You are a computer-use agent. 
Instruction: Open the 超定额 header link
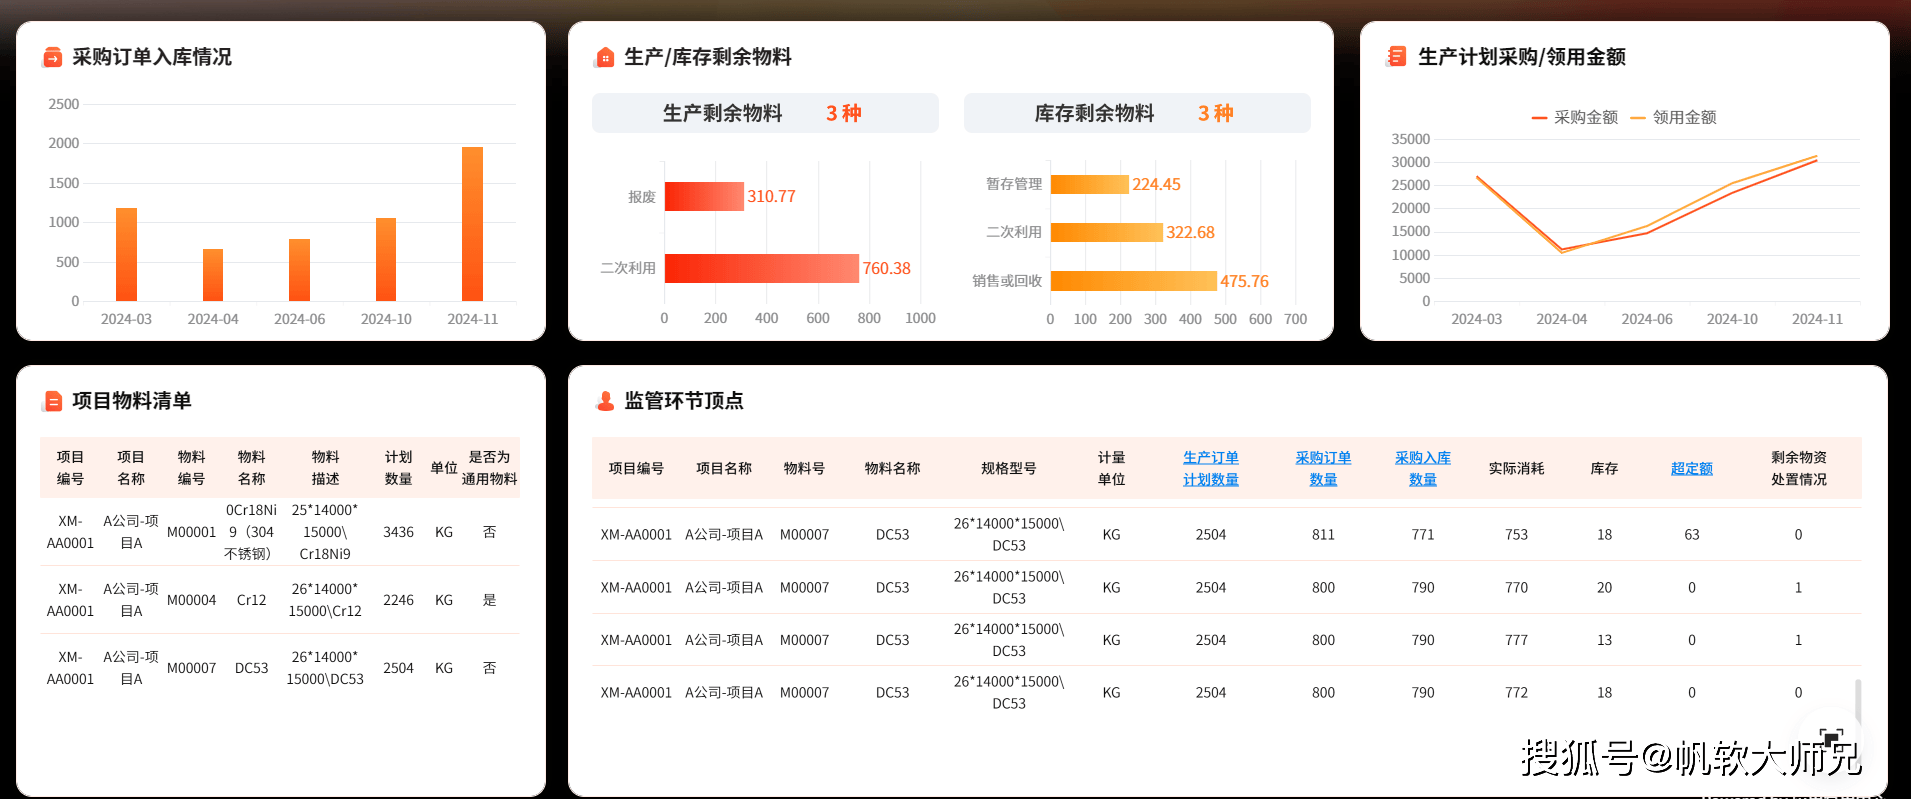pyautogui.click(x=1691, y=468)
